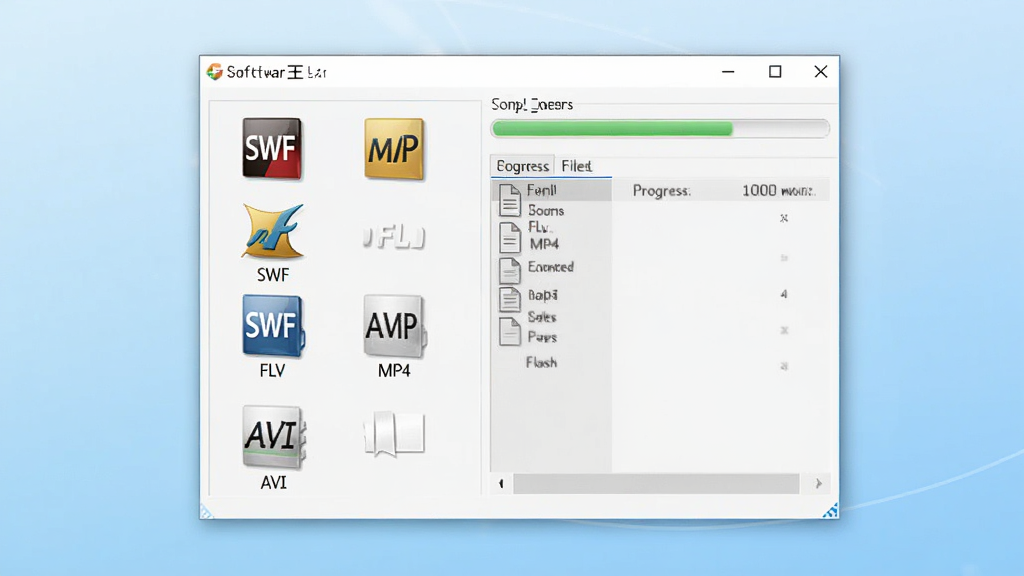Click the document icon beside MP4 row

tap(510, 237)
